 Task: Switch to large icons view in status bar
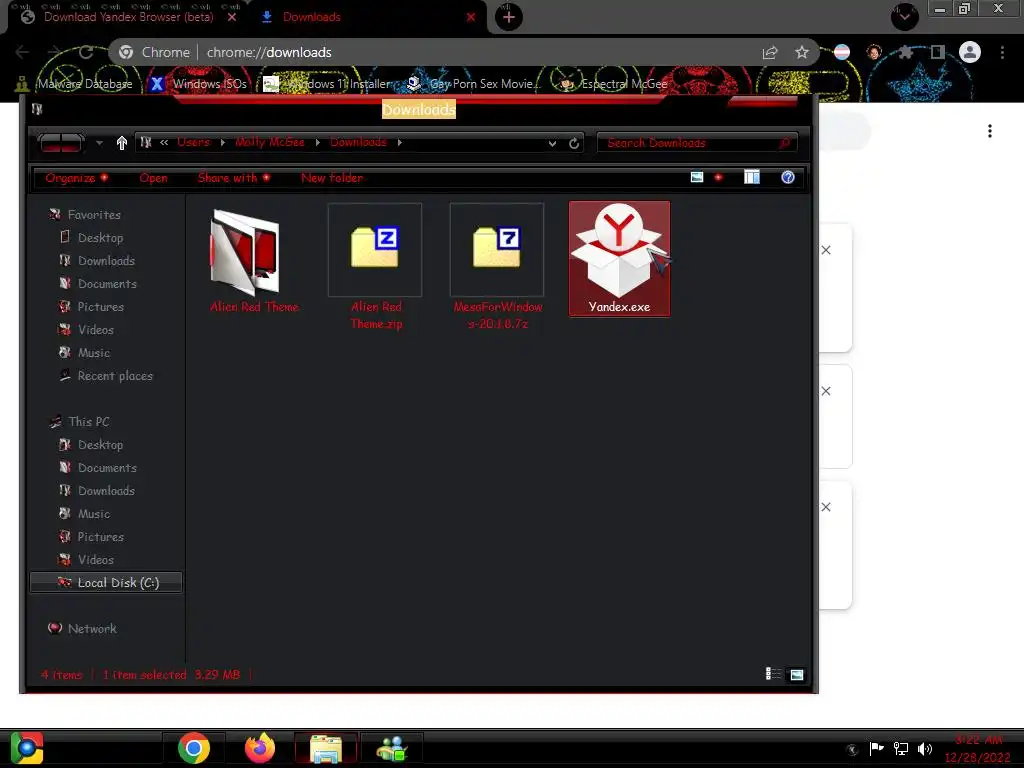797,675
